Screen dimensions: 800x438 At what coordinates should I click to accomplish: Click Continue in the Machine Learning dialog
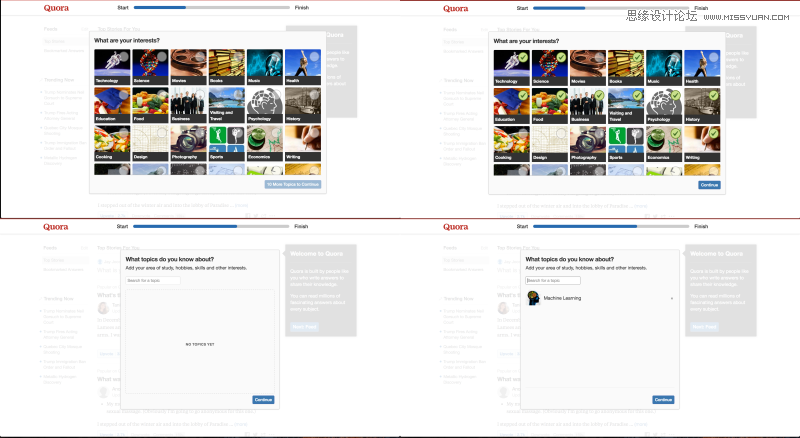(663, 400)
